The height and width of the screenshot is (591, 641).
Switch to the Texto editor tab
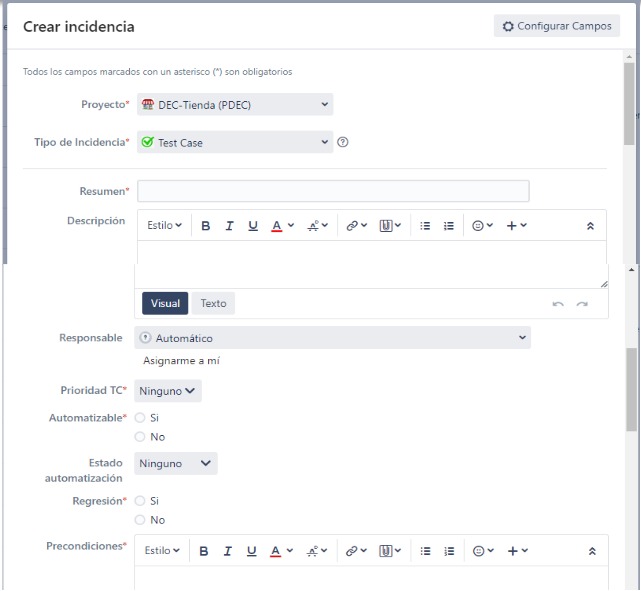point(213,303)
